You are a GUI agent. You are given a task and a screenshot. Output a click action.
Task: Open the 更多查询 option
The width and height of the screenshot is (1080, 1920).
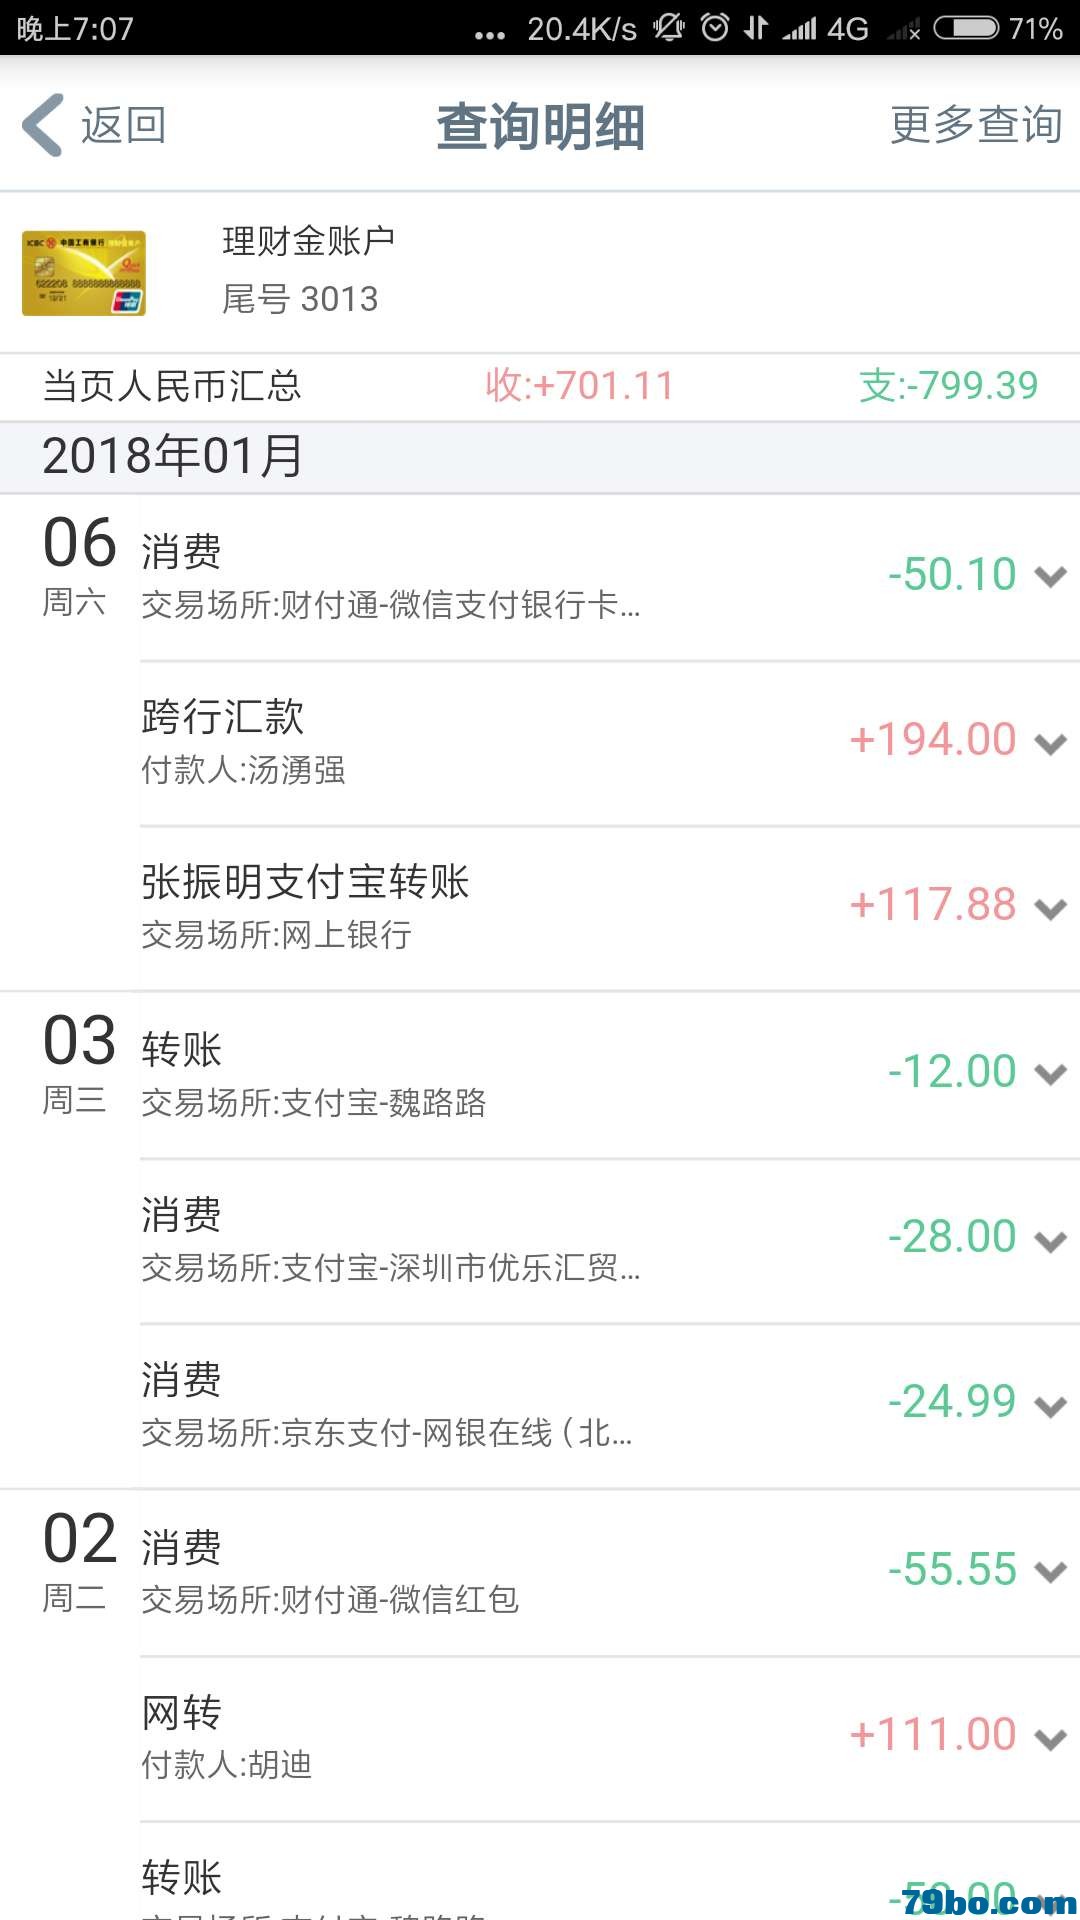pos(976,125)
